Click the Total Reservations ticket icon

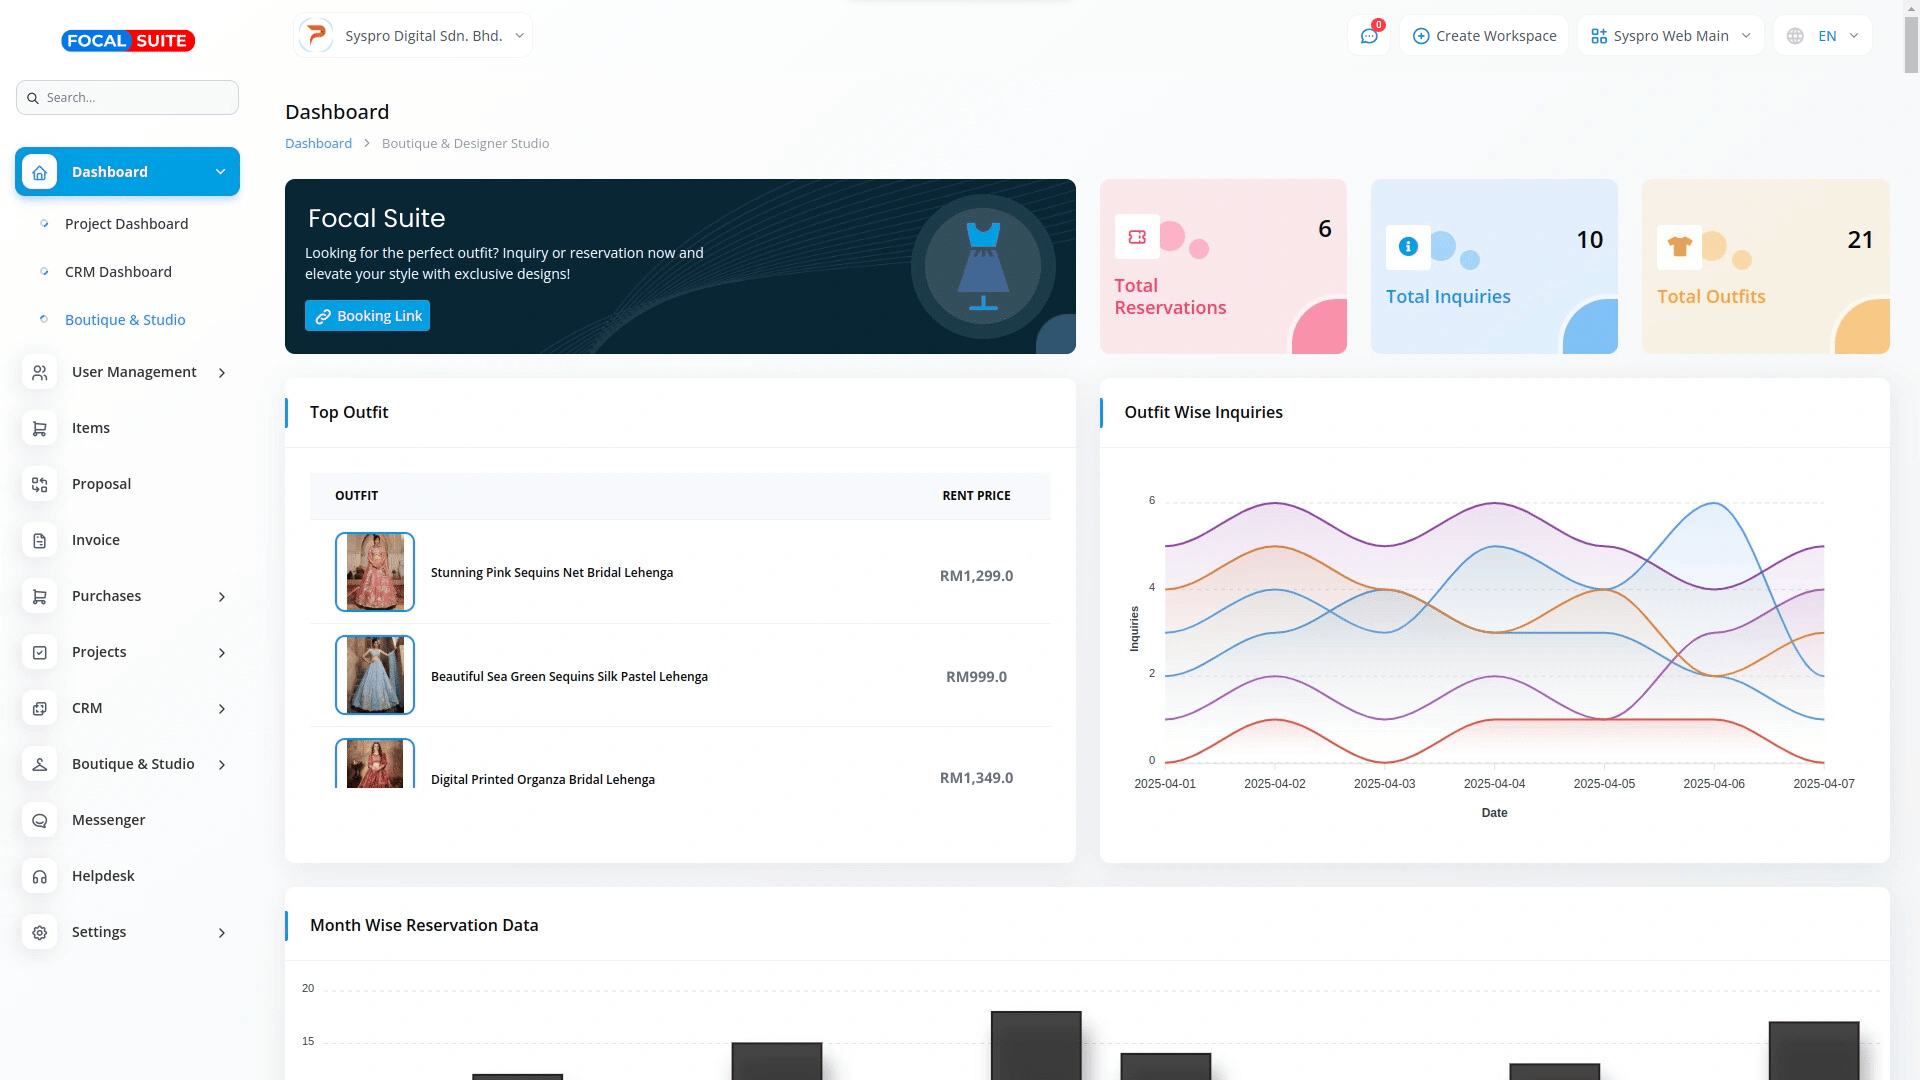1137,237
